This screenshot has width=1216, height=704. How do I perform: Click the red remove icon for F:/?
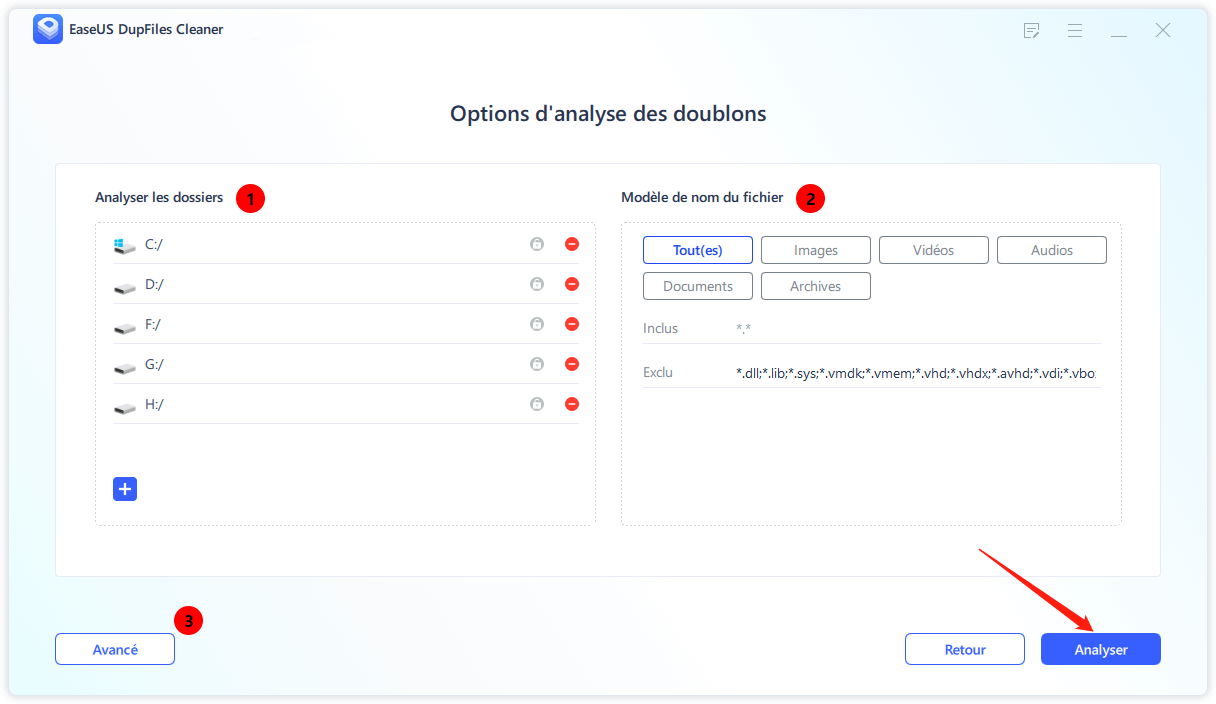click(572, 324)
